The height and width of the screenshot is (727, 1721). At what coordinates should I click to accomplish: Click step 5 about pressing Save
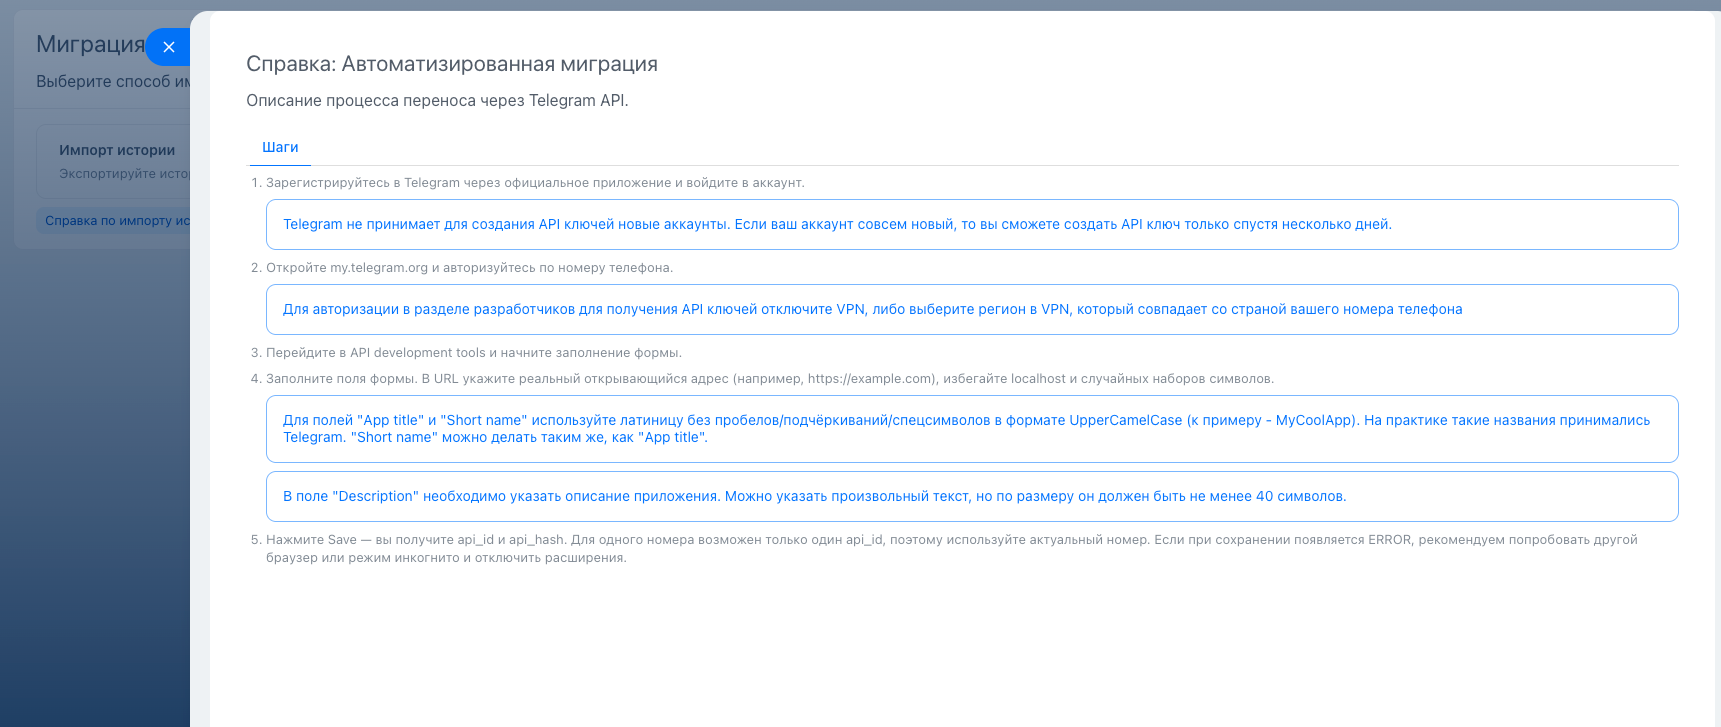coord(951,548)
